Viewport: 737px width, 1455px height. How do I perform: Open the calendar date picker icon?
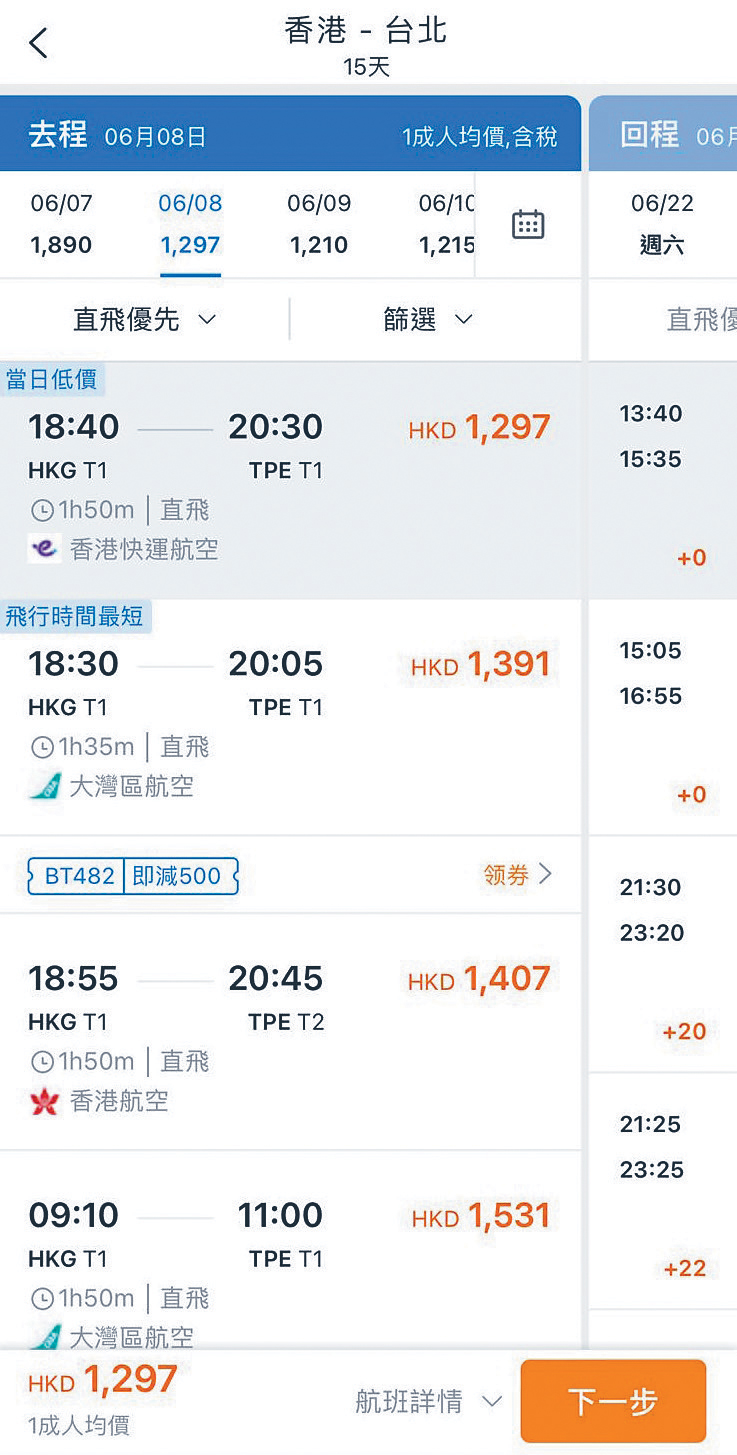[527, 224]
